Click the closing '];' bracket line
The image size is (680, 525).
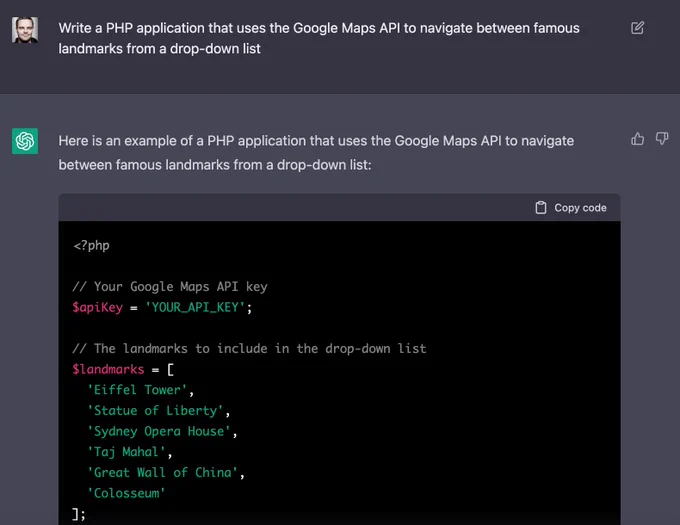tap(79, 514)
